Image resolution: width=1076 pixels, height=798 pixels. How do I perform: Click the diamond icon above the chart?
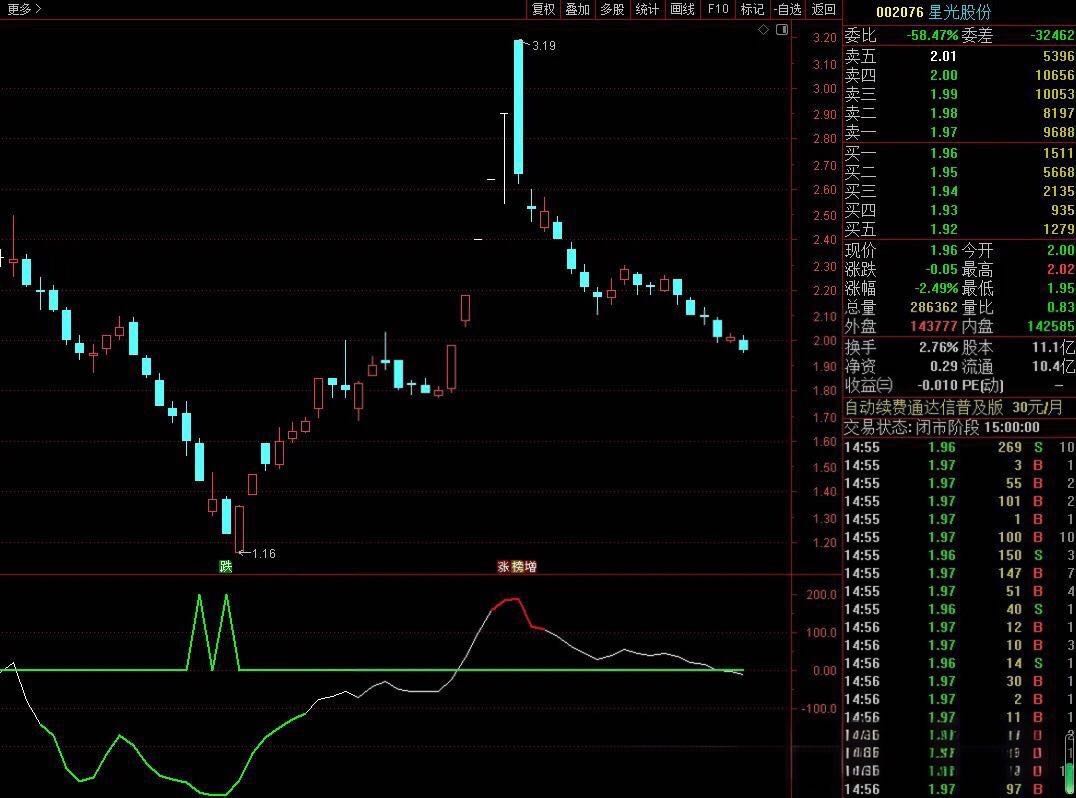(x=763, y=30)
